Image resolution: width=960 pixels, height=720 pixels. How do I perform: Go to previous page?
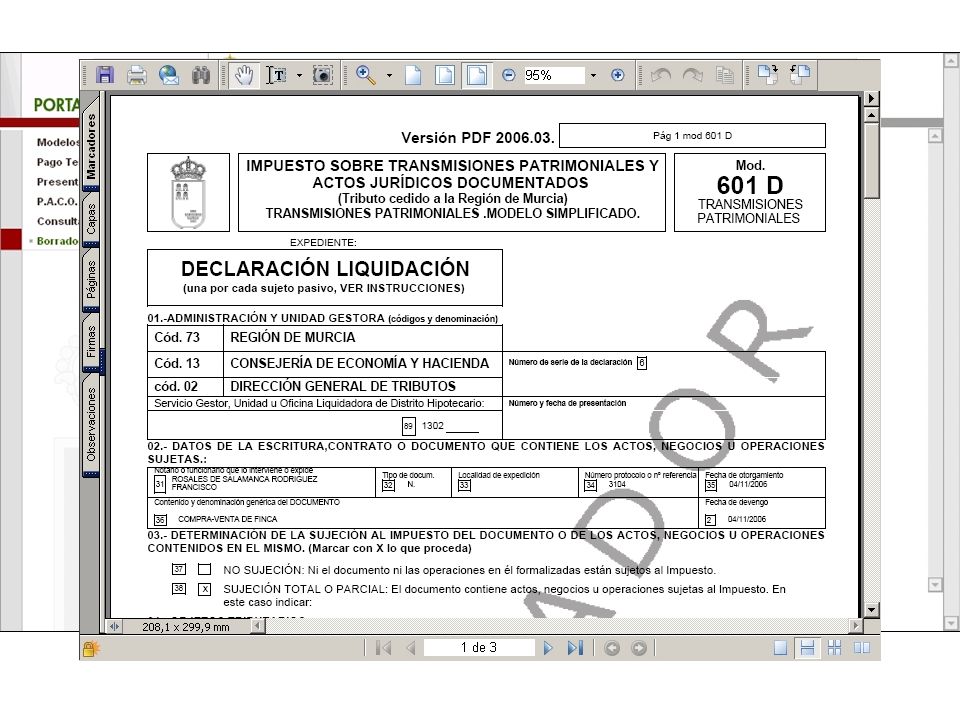(x=411, y=648)
